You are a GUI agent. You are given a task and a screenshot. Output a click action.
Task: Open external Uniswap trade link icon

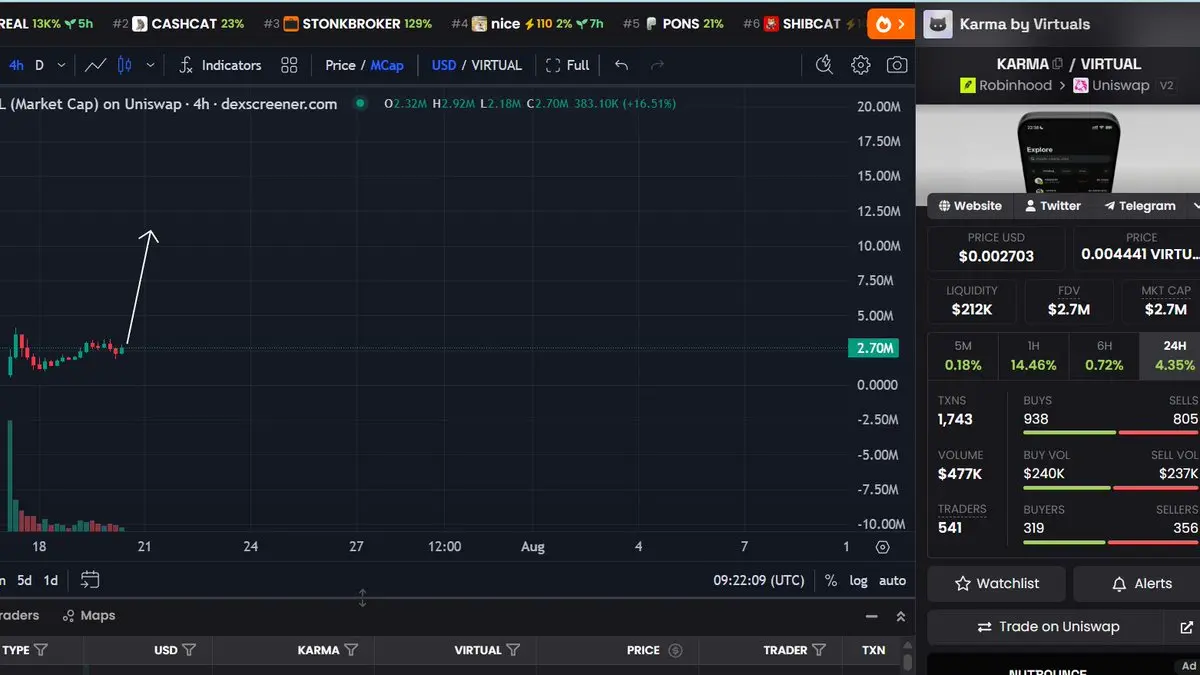[1186, 627]
